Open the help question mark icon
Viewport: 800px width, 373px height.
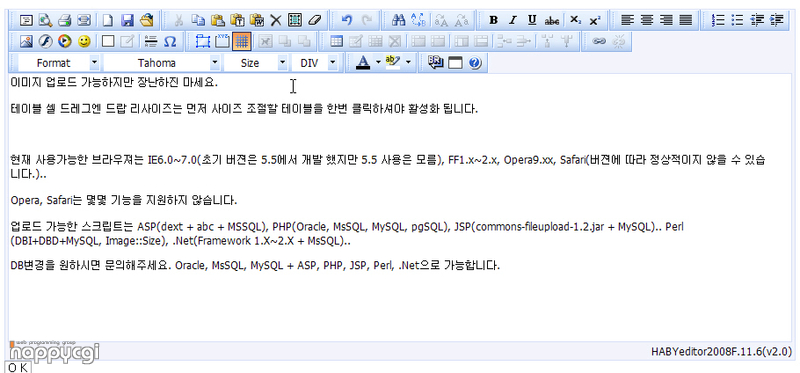pos(474,63)
